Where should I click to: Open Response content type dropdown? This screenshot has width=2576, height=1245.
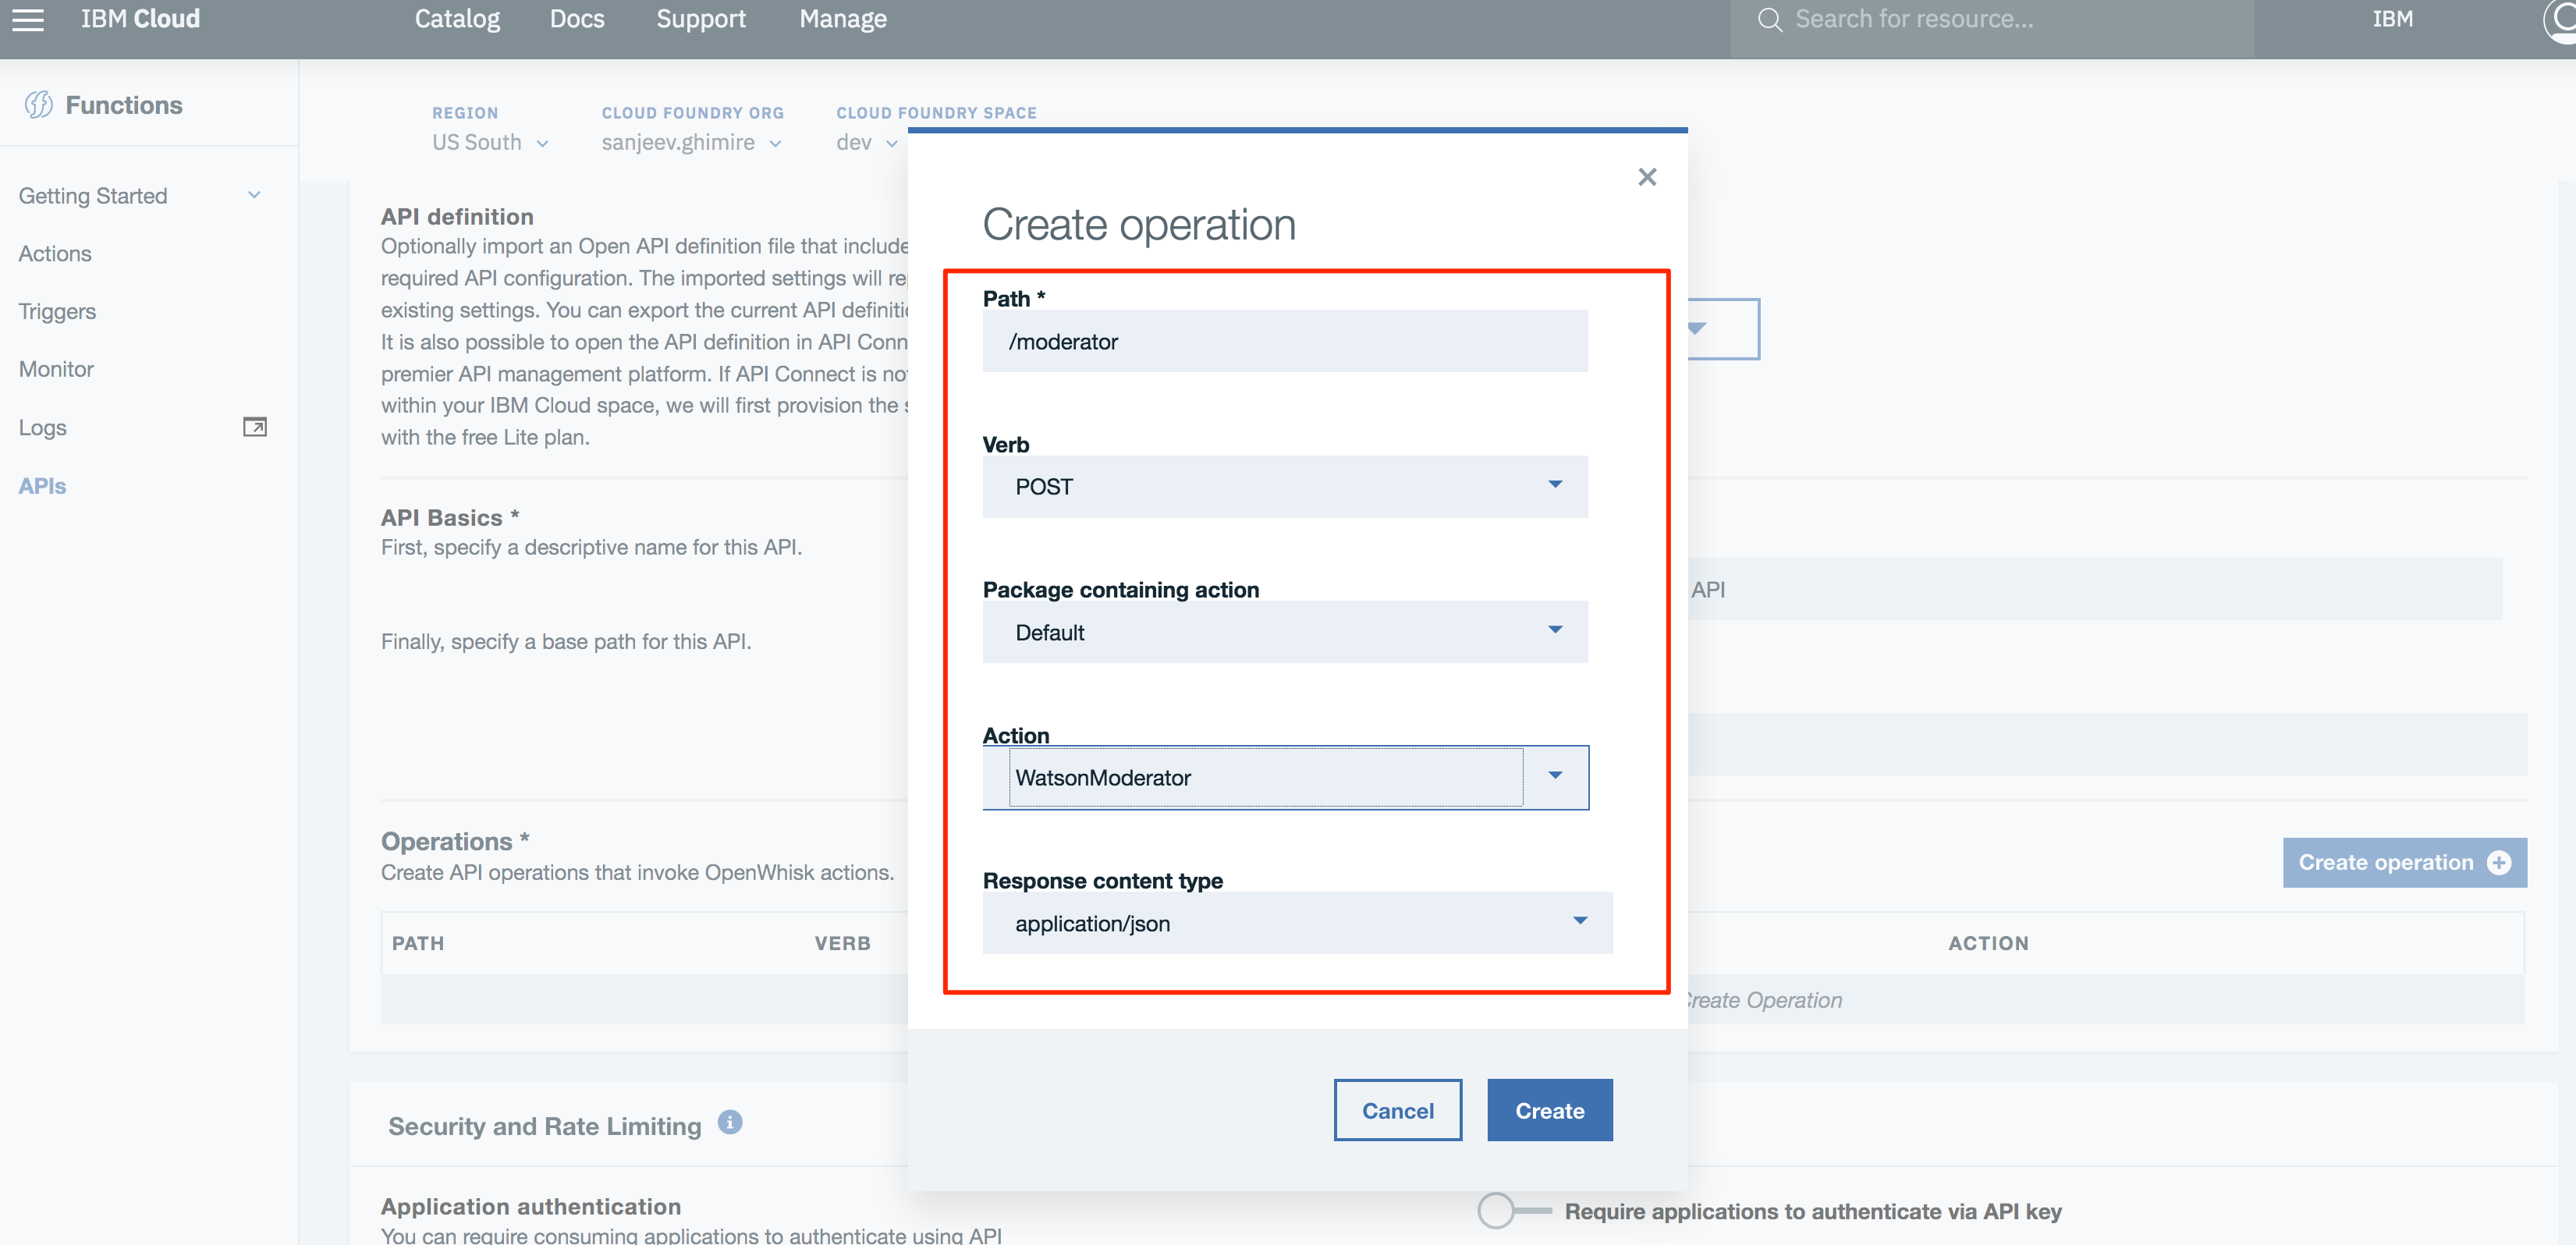pyautogui.click(x=1297, y=922)
